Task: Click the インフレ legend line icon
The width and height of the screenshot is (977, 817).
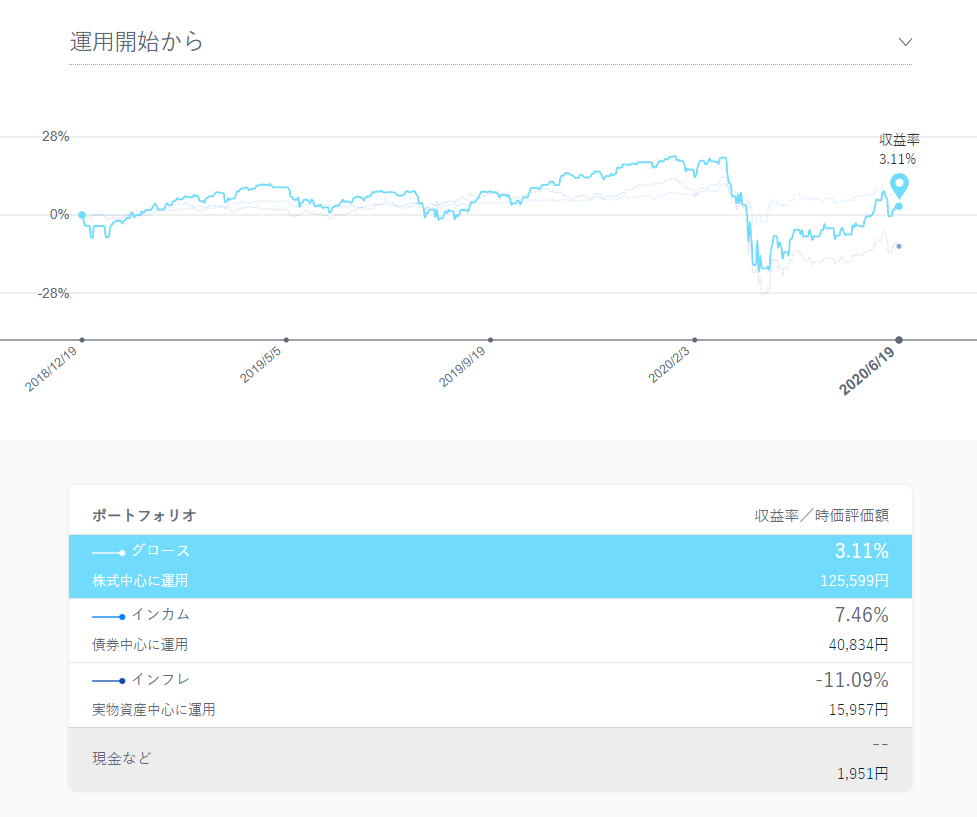Action: tap(108, 681)
